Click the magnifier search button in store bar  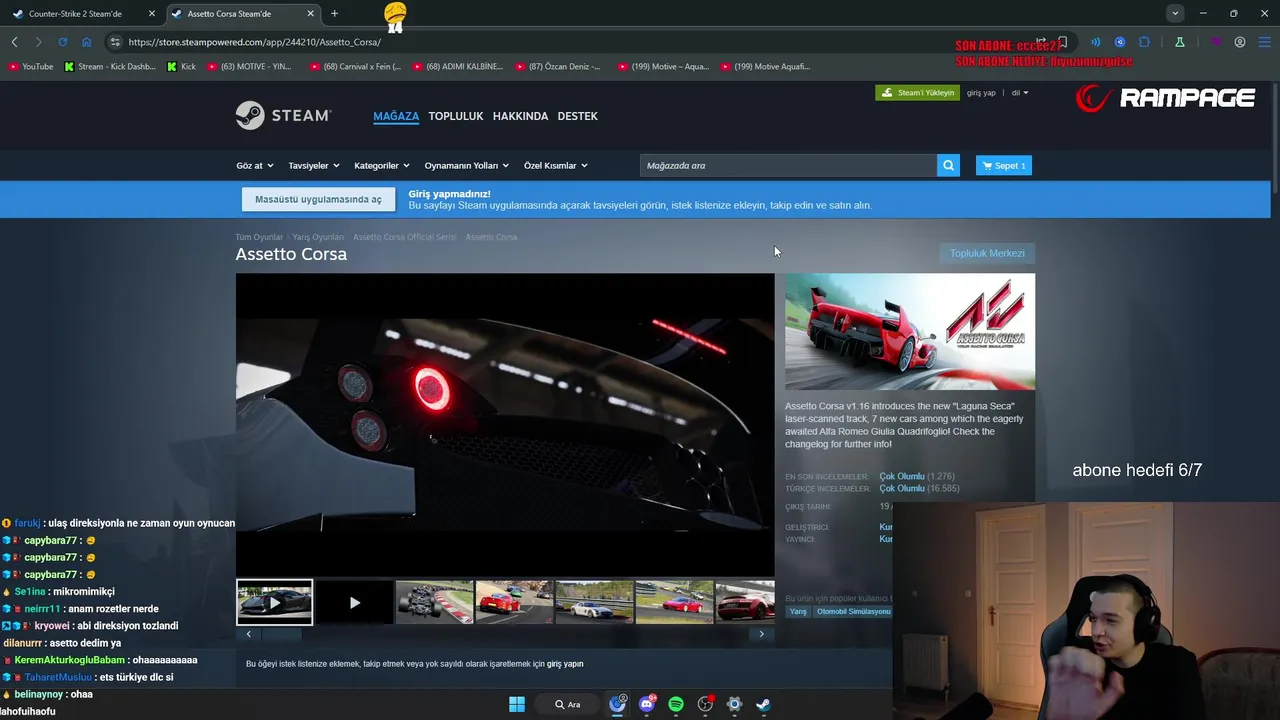point(948,165)
